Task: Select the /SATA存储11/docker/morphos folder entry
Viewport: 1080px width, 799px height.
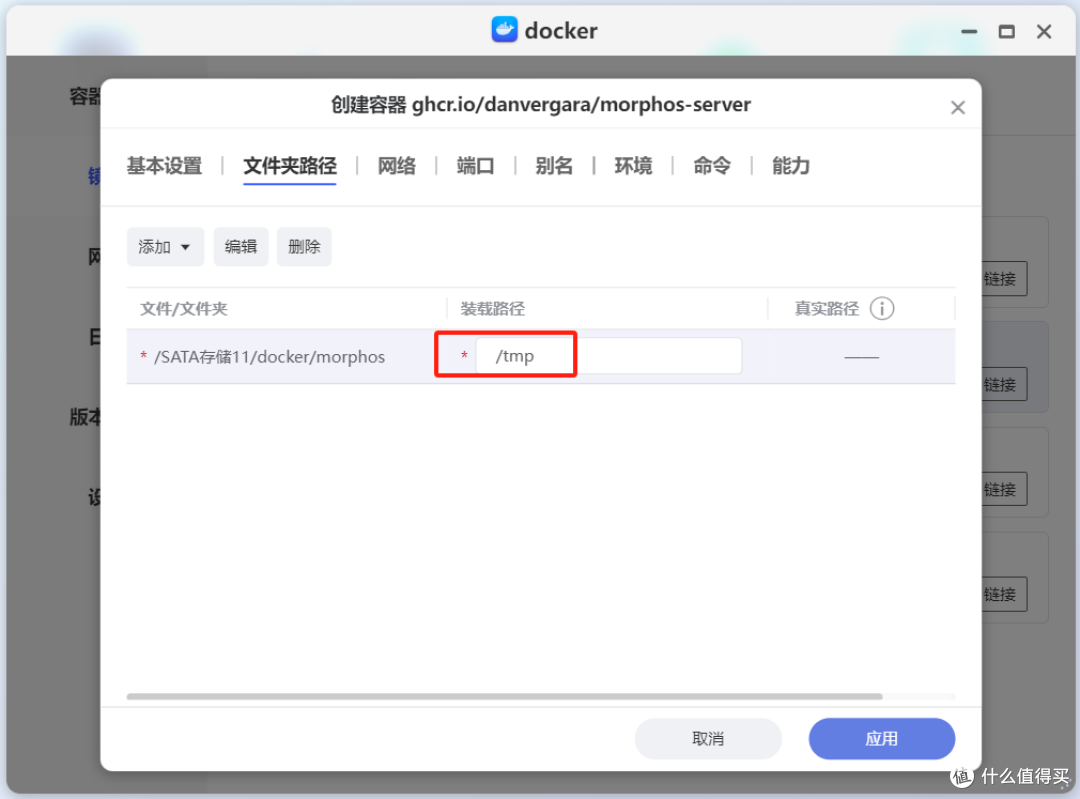Action: tap(269, 357)
